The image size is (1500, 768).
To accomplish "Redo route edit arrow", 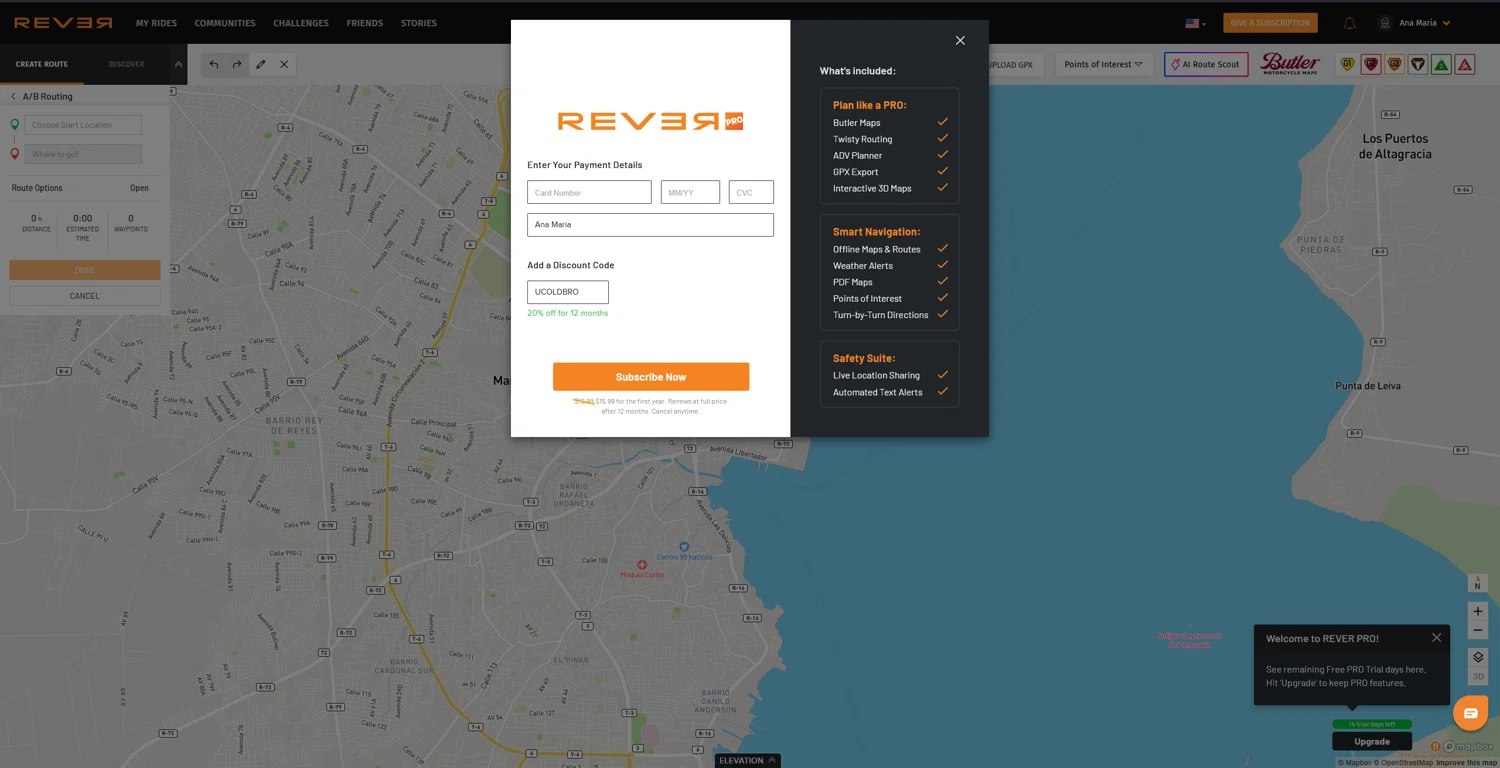I will coord(237,64).
